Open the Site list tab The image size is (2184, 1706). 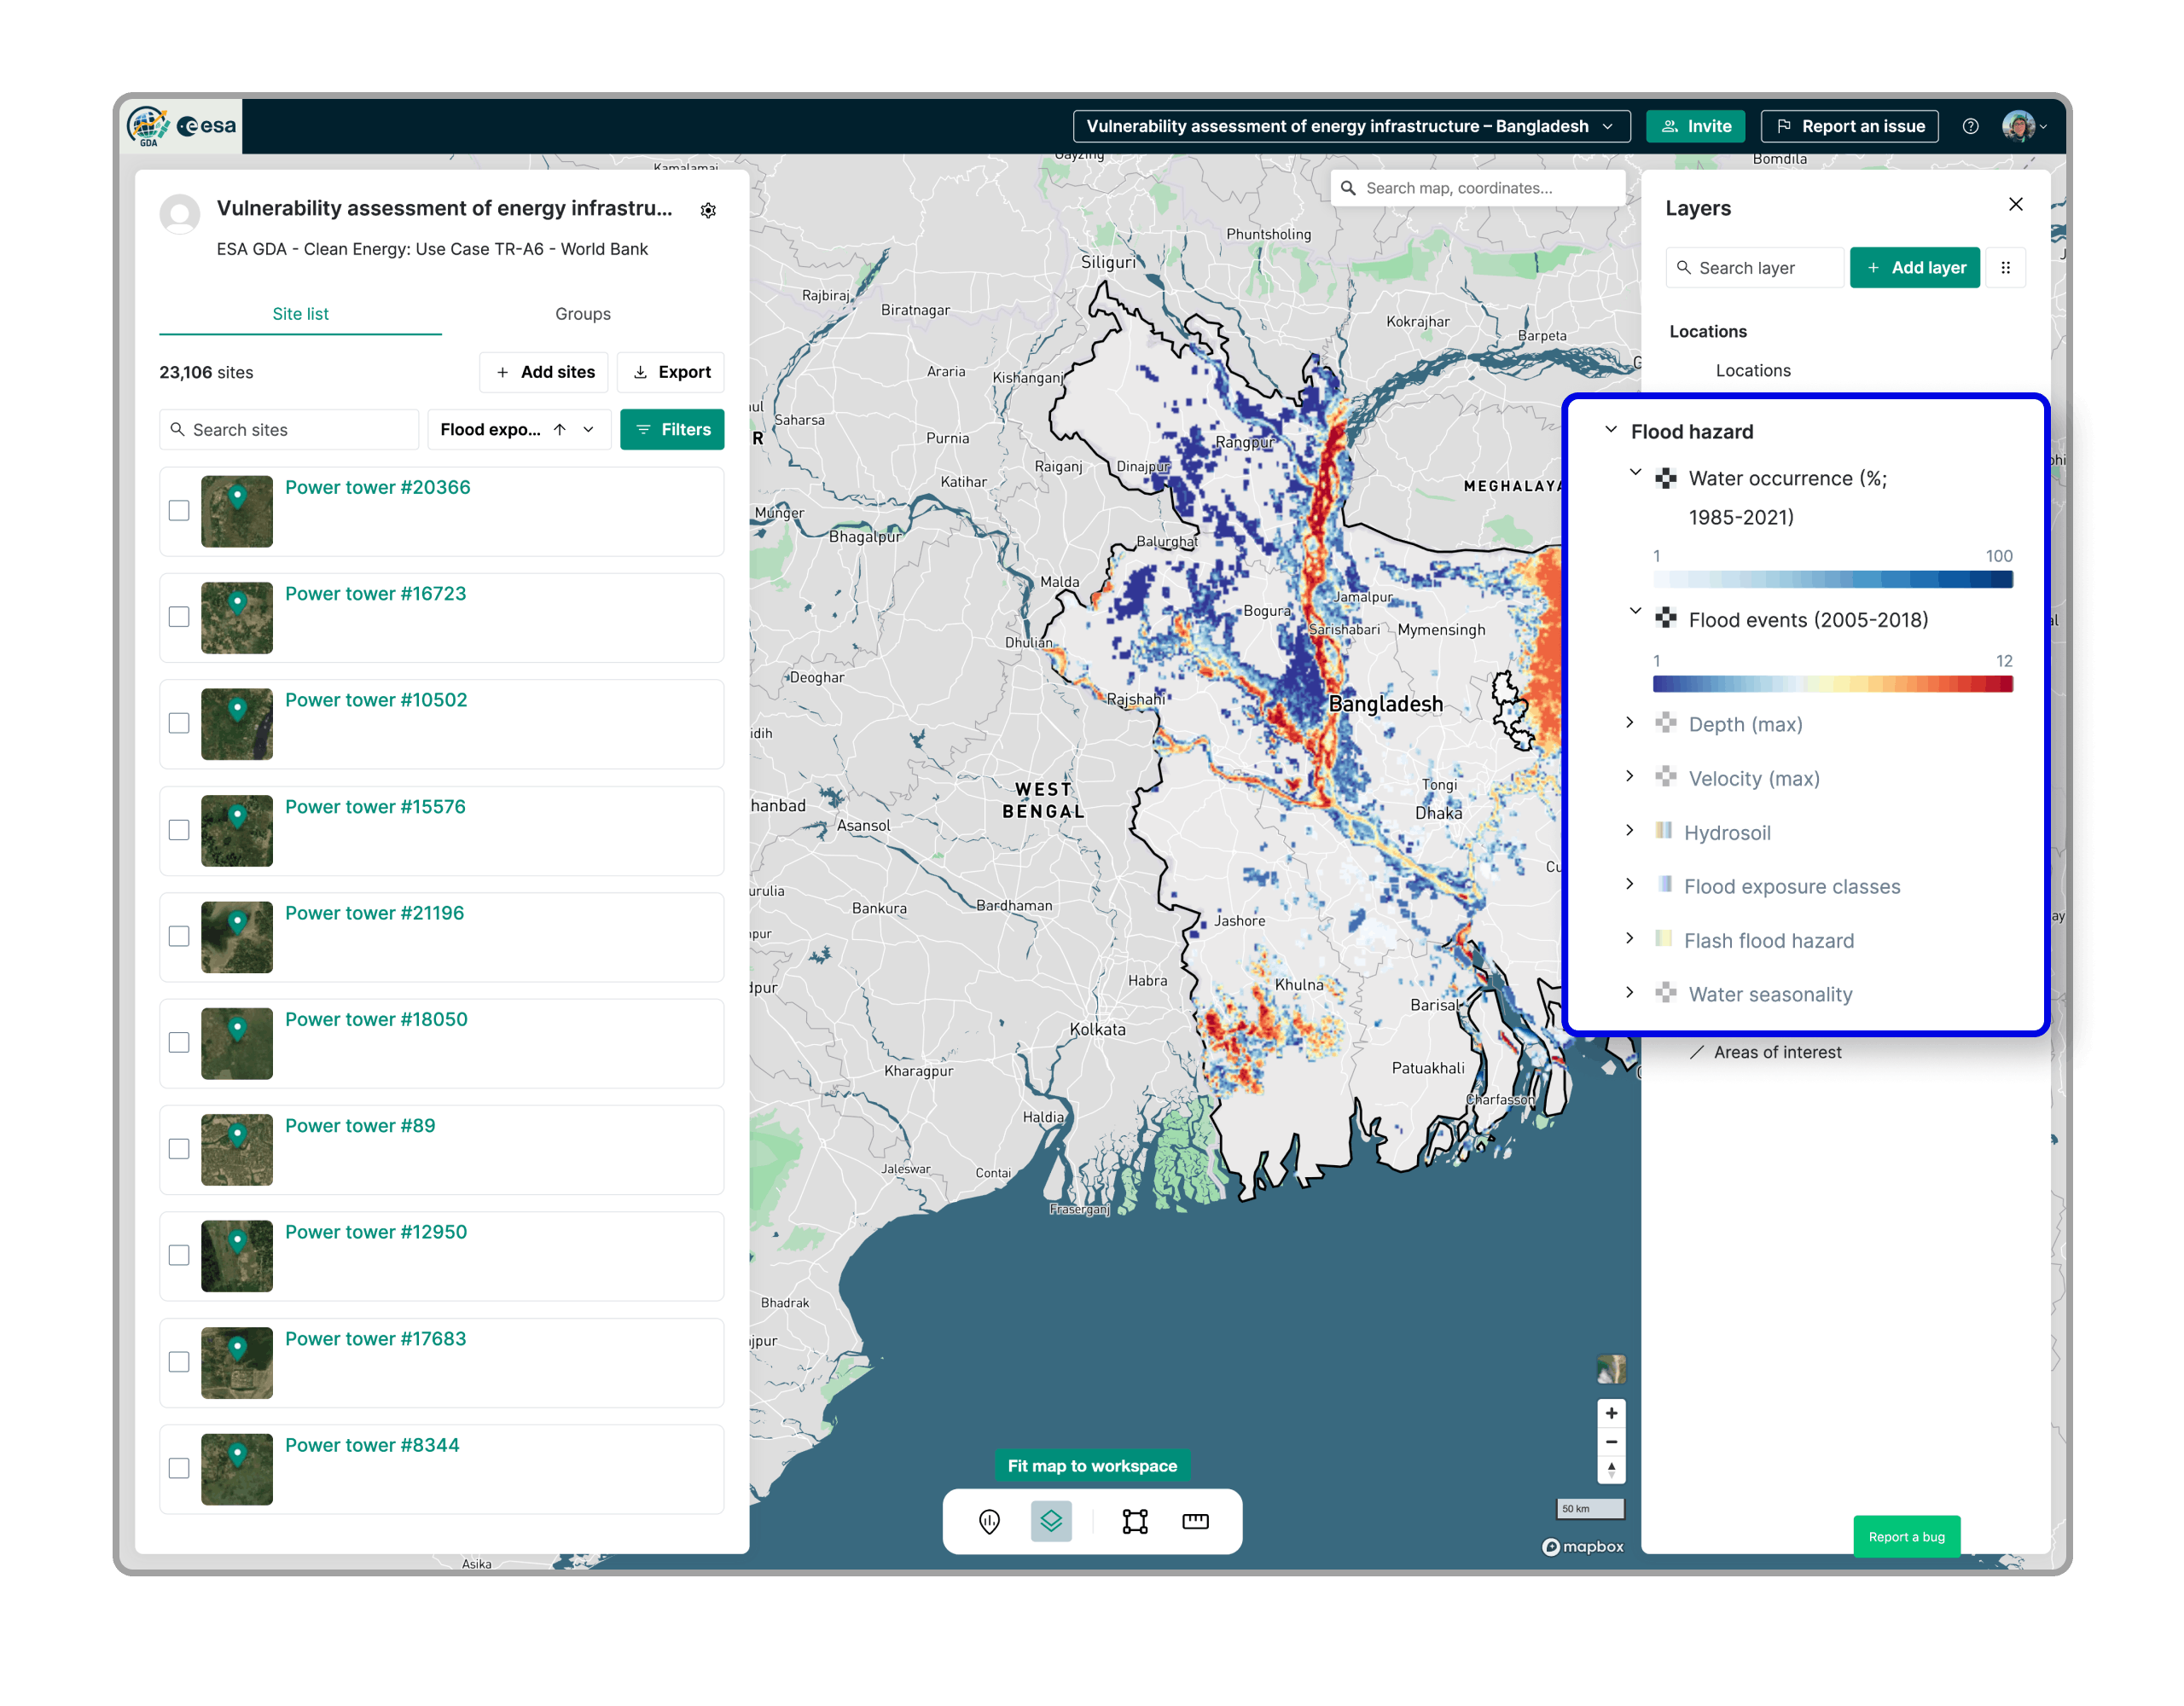click(300, 314)
